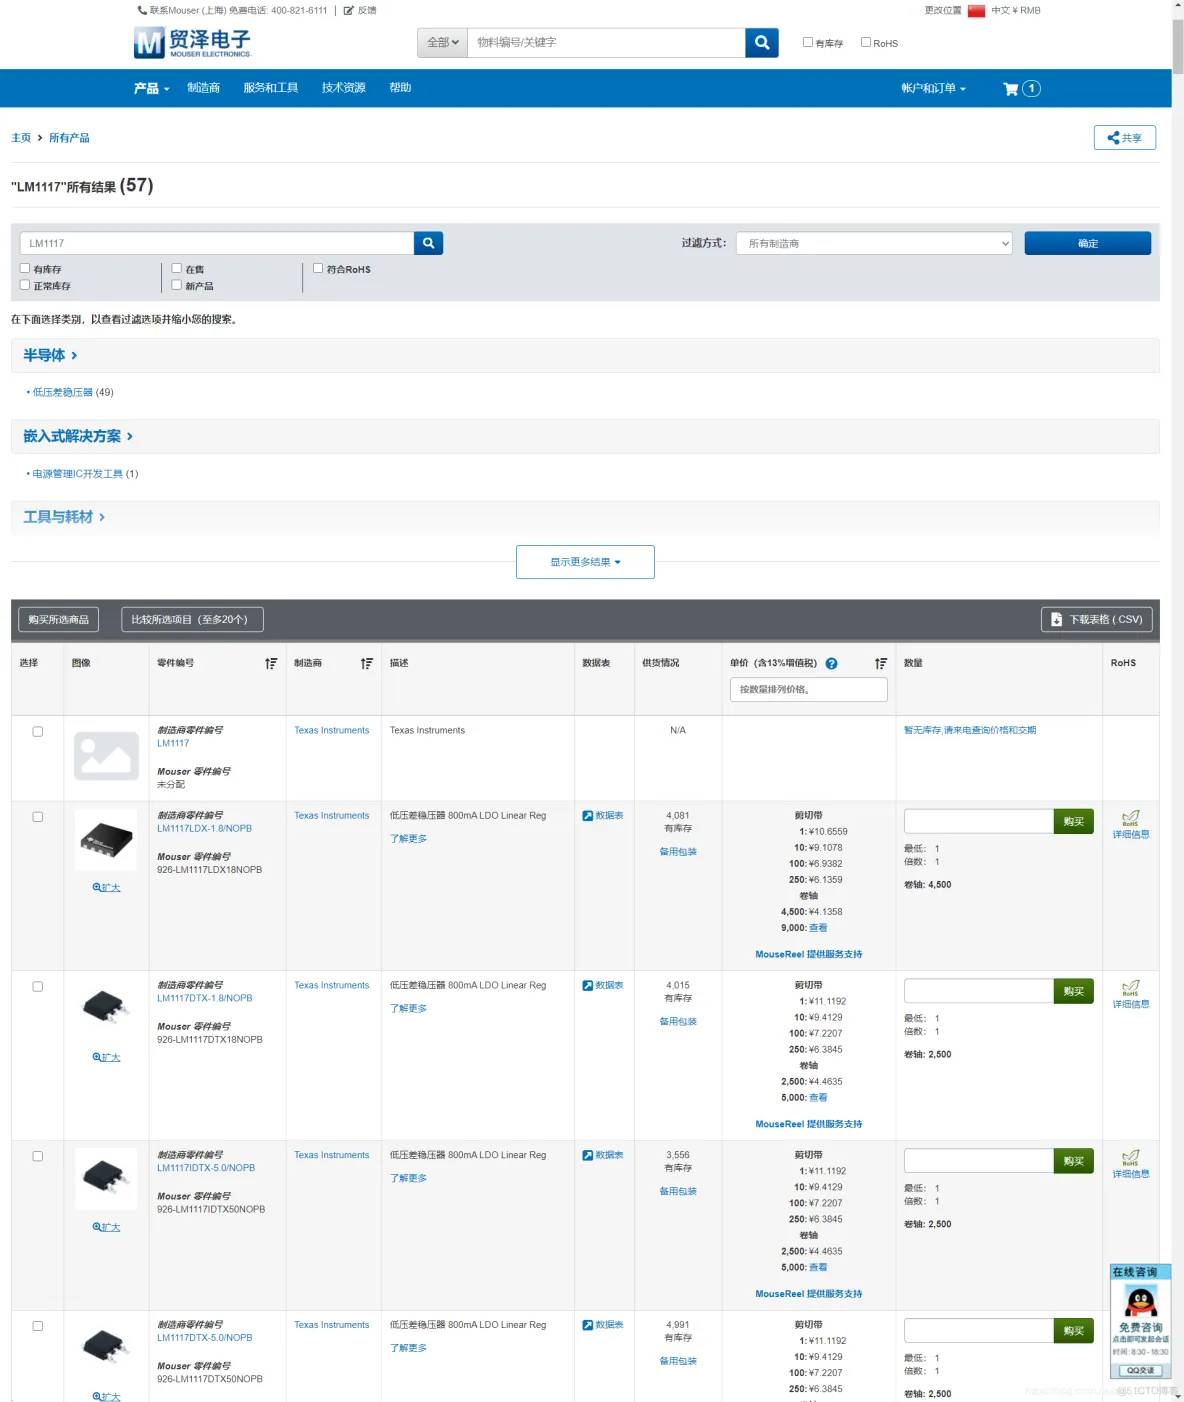
Task: Download table as CSV
Action: click(x=1097, y=620)
